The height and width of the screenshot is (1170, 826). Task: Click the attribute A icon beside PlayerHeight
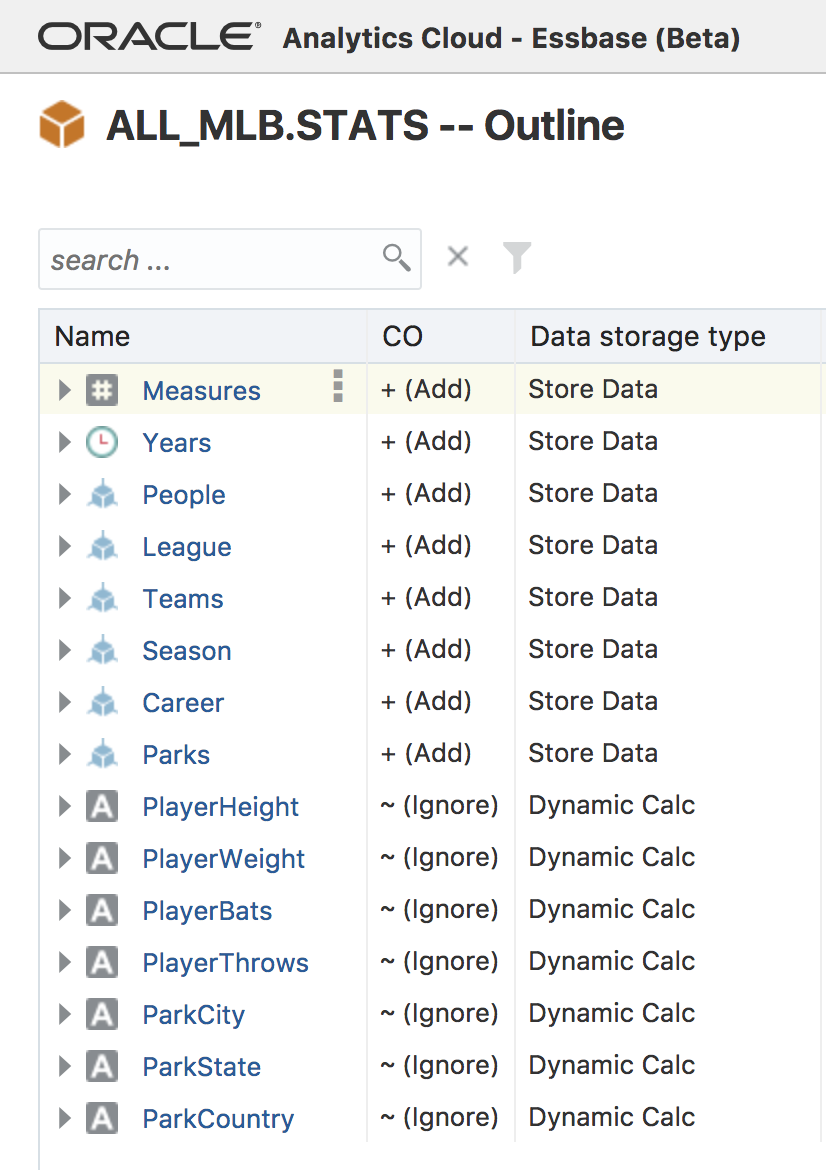point(101,806)
